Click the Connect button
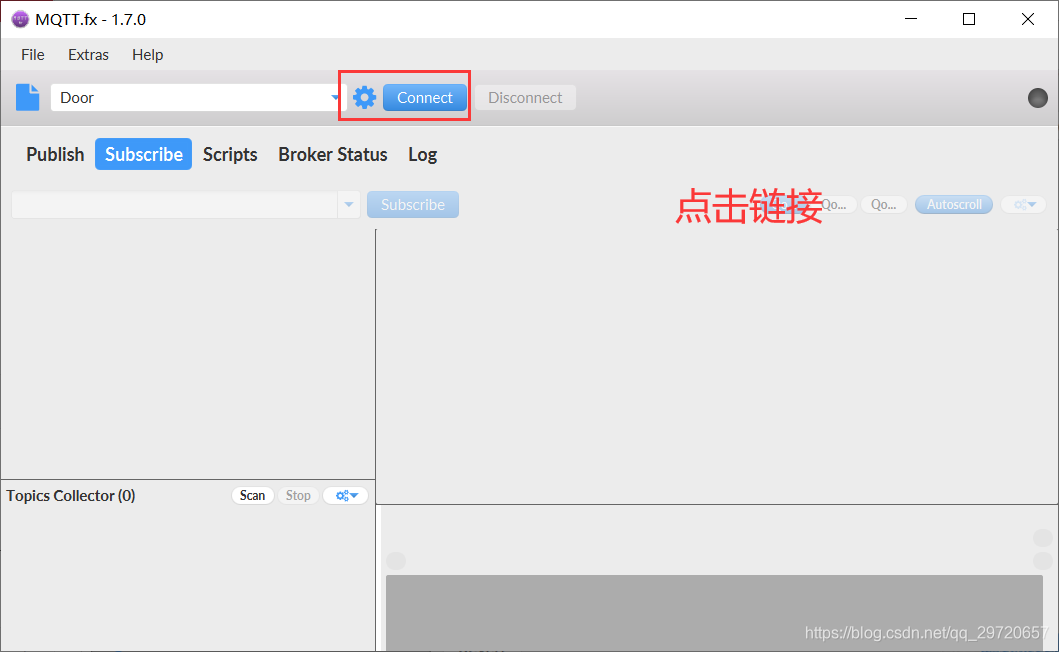The height and width of the screenshot is (652, 1059). (425, 97)
